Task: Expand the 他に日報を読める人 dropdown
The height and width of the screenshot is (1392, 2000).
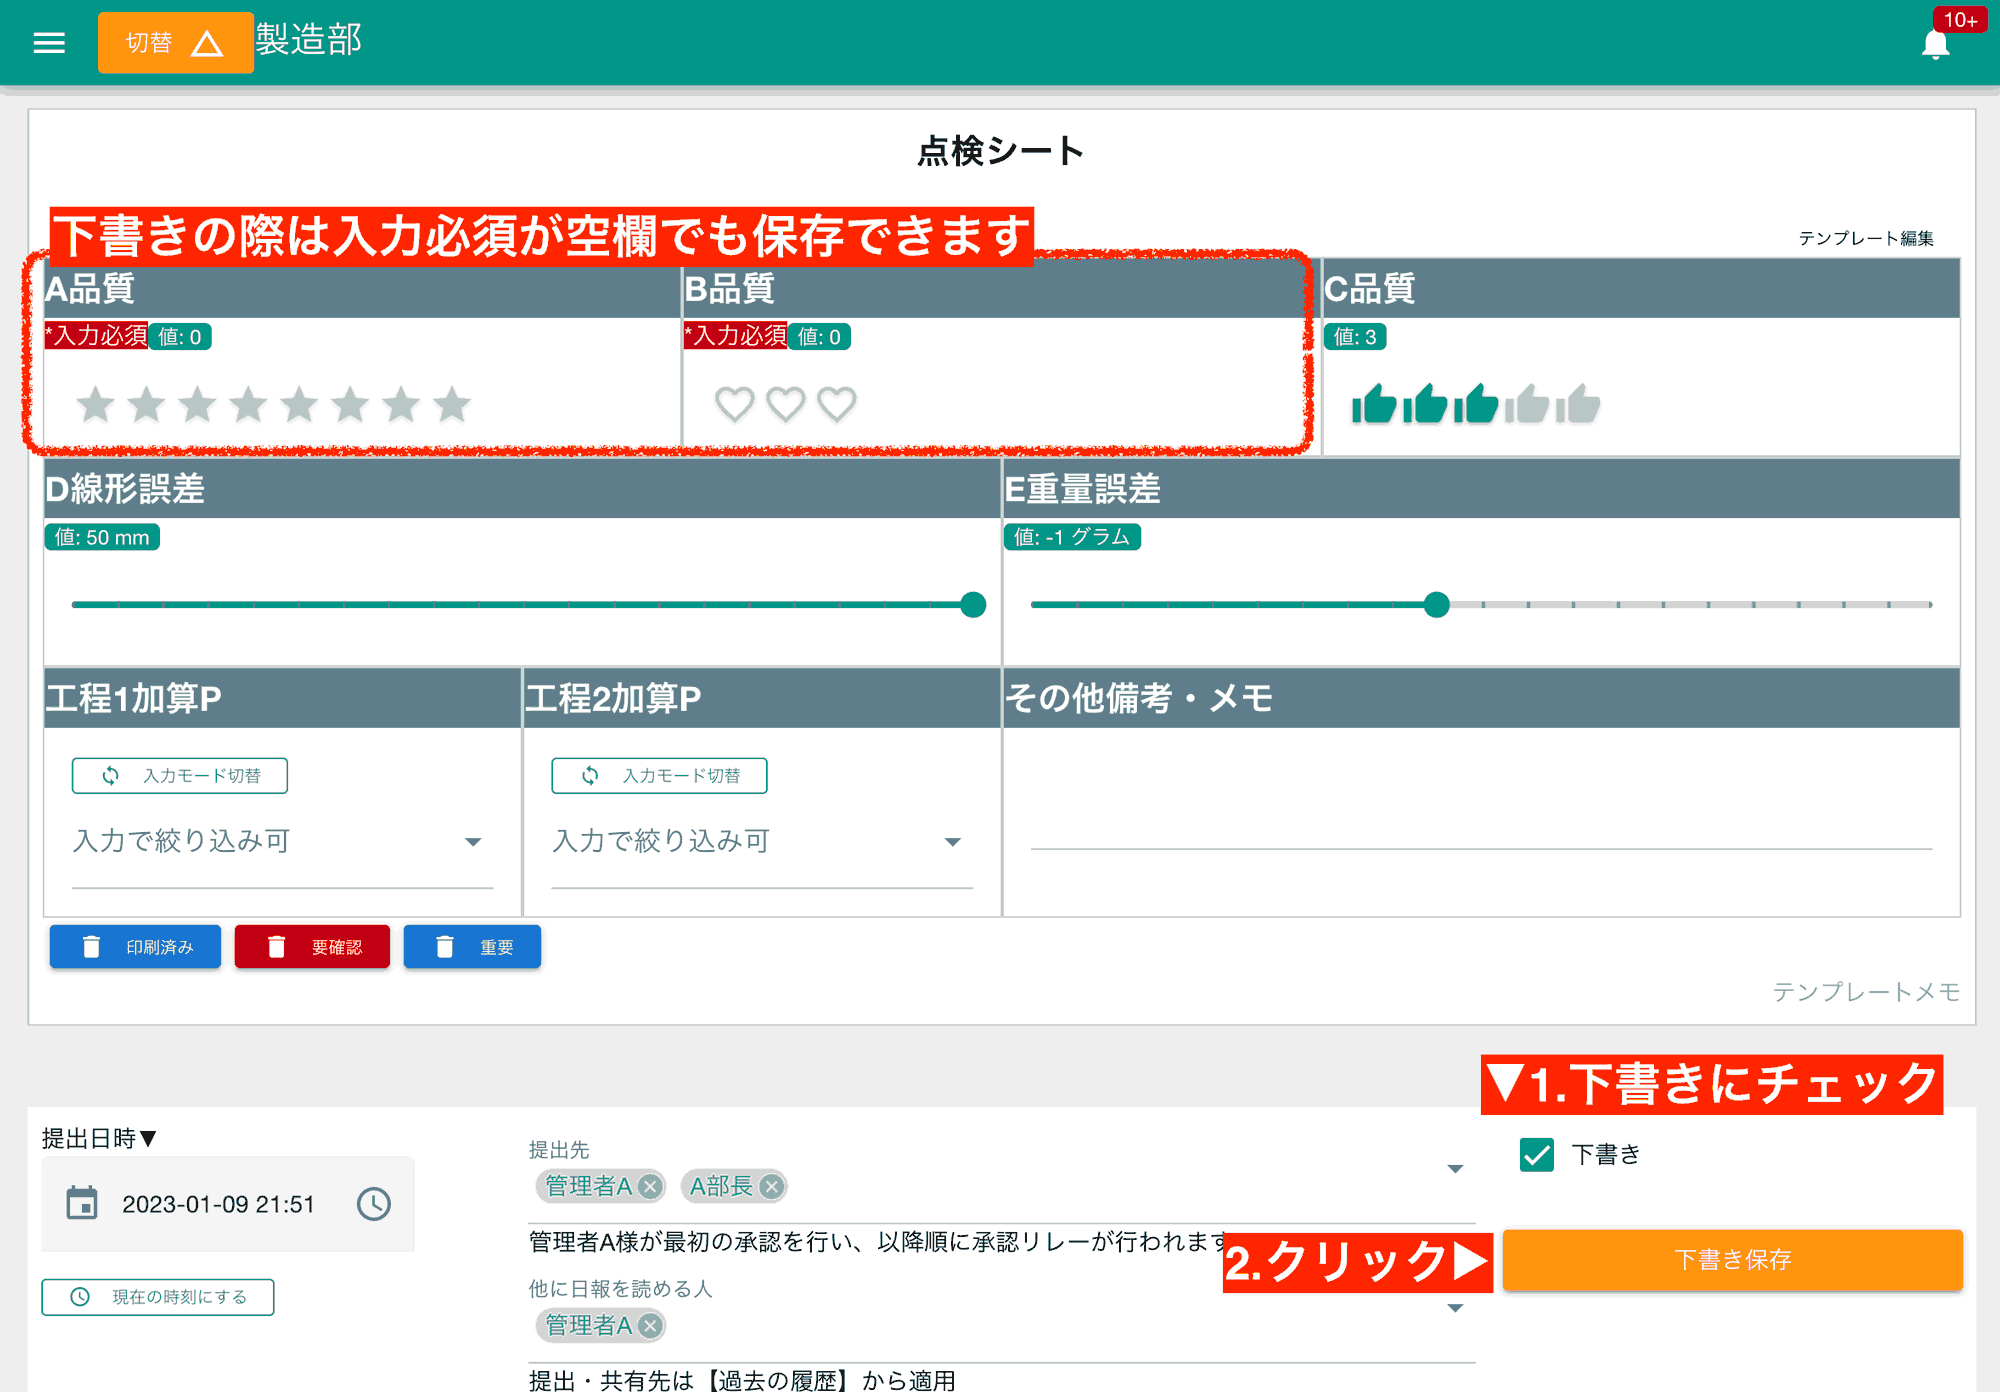Action: click(1455, 1307)
